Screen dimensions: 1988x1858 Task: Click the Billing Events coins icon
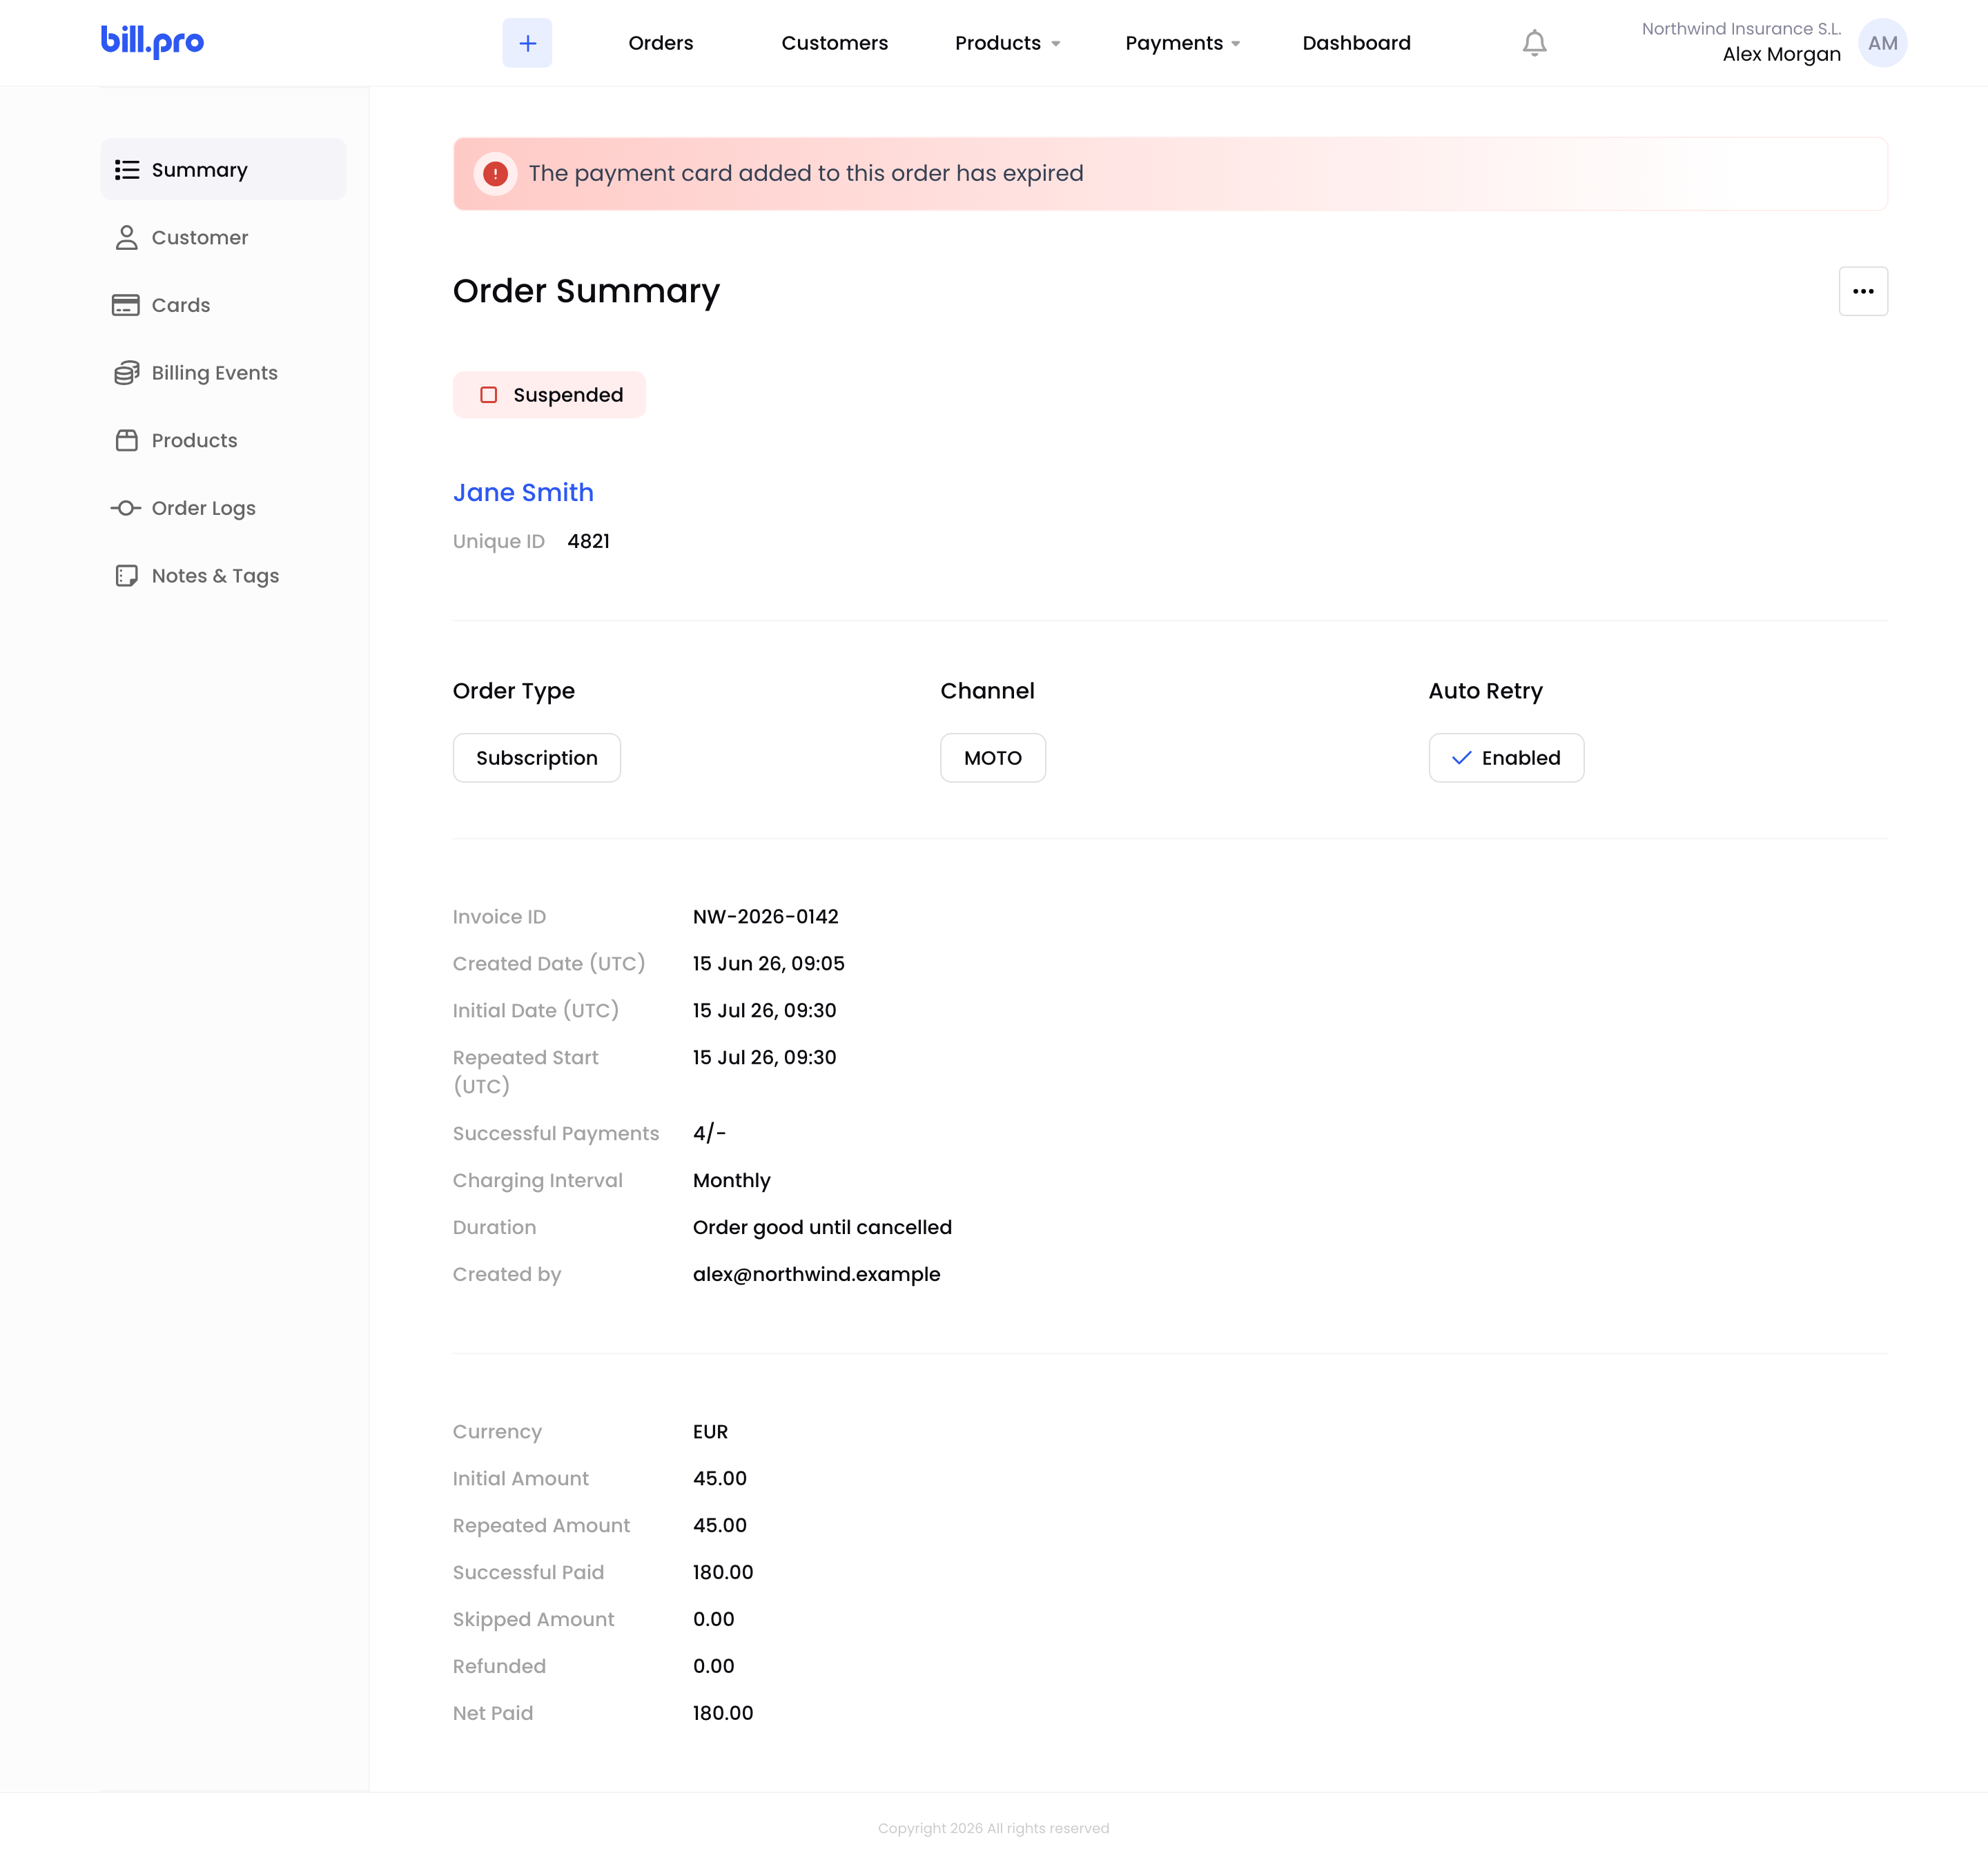coord(127,373)
